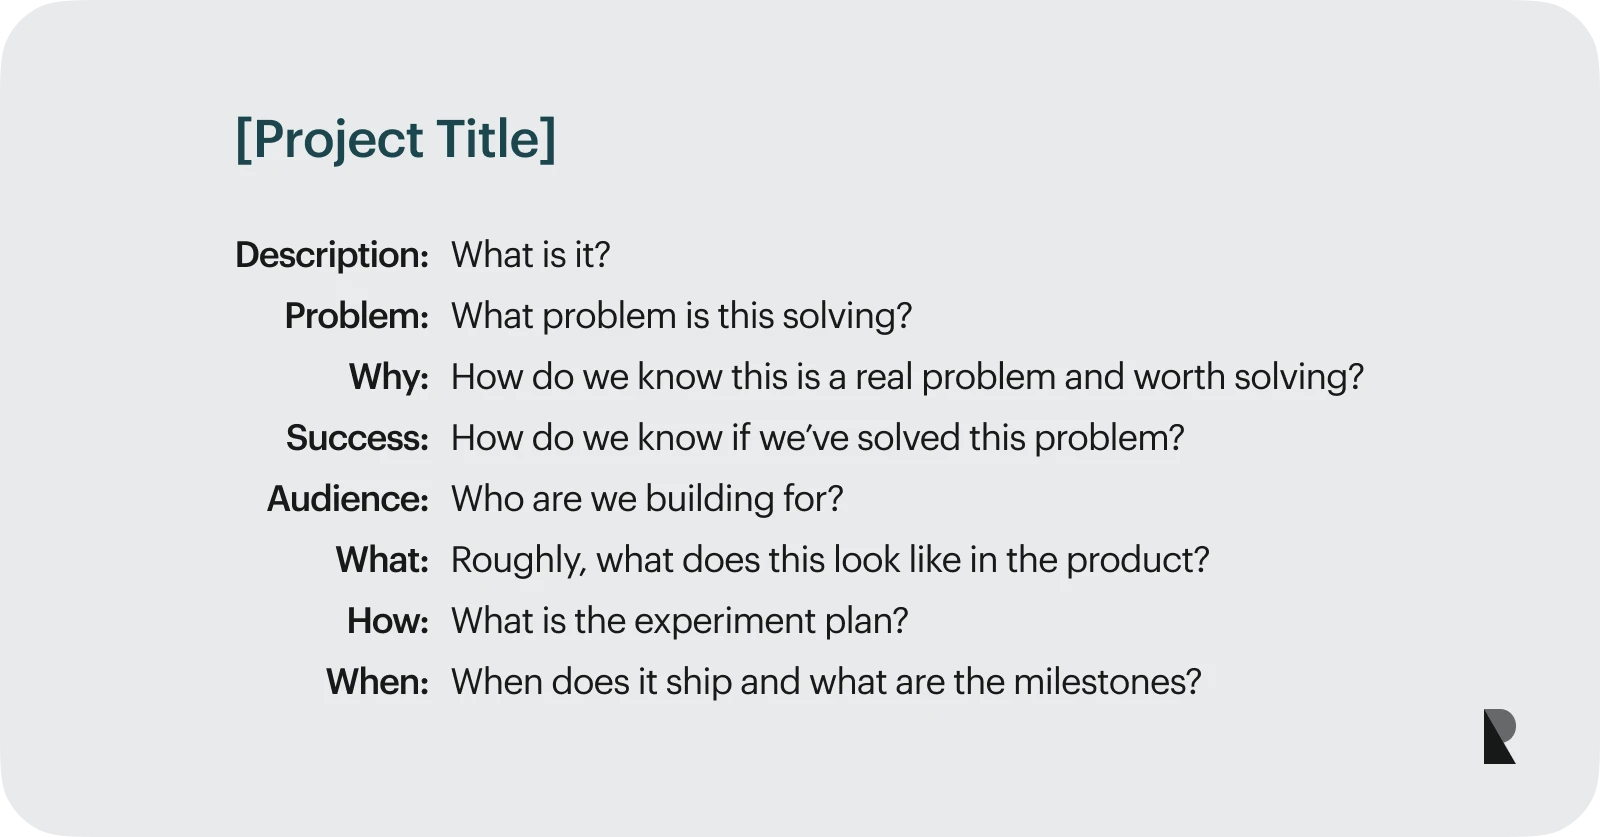Image resolution: width=1600 pixels, height=837 pixels.
Task: Click the "Roughly, what does this look like" line
Action: 830,560
